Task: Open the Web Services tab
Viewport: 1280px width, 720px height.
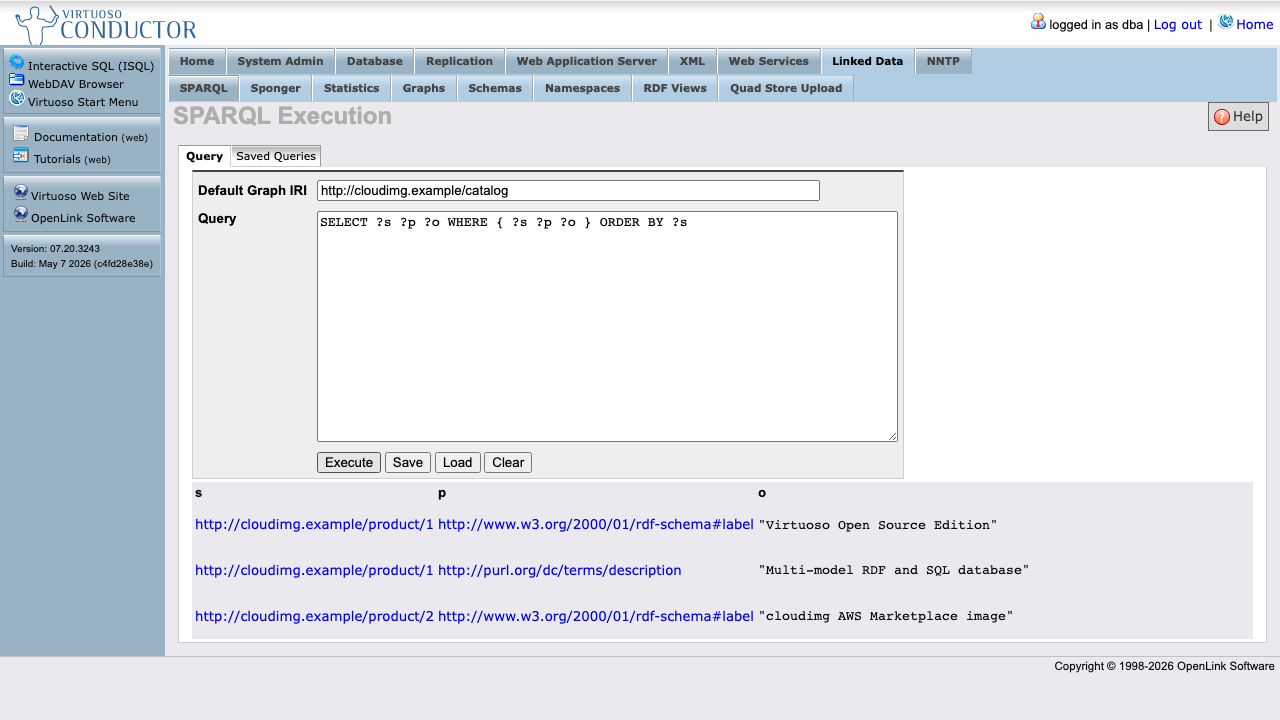Action: [768, 61]
